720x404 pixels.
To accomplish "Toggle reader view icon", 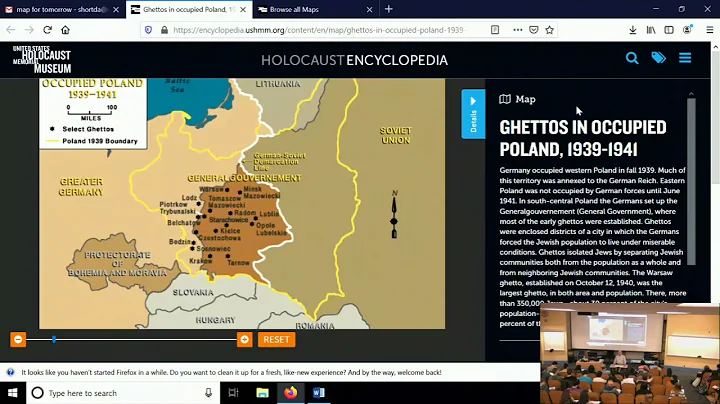I will point(495,30).
